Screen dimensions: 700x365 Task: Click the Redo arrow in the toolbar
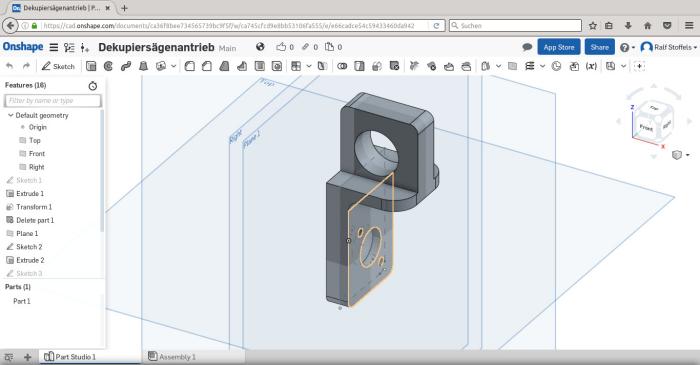(x=26, y=66)
